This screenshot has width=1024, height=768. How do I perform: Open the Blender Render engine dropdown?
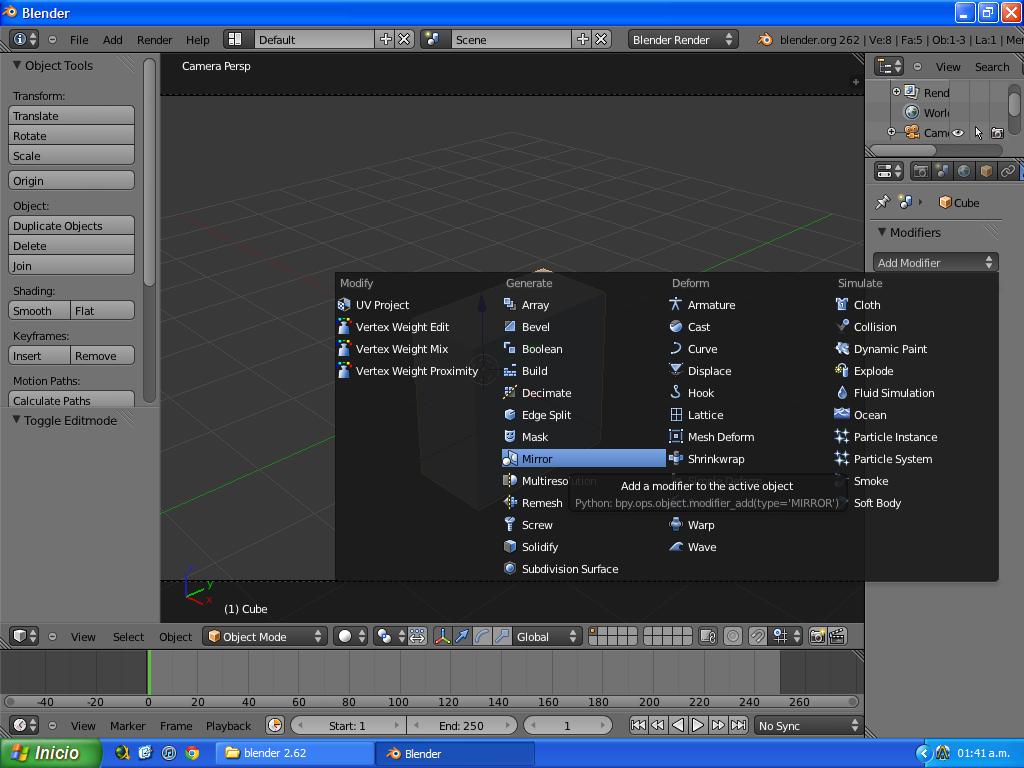[683, 40]
